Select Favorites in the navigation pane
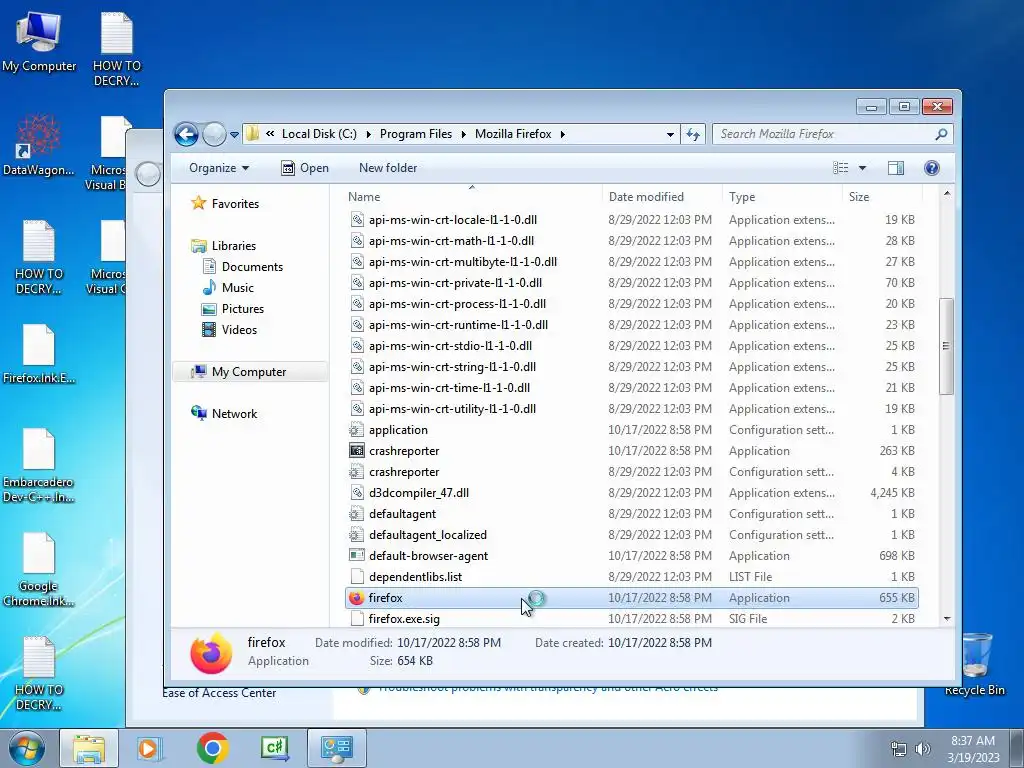This screenshot has height=768, width=1024. pos(225,204)
